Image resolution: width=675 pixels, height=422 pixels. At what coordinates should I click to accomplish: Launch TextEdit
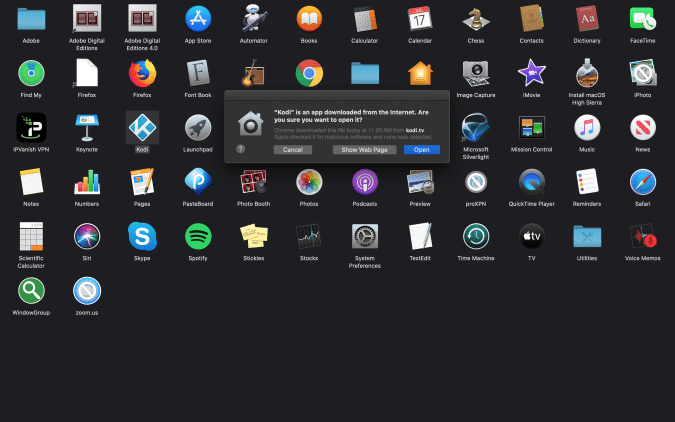pyautogui.click(x=420, y=236)
